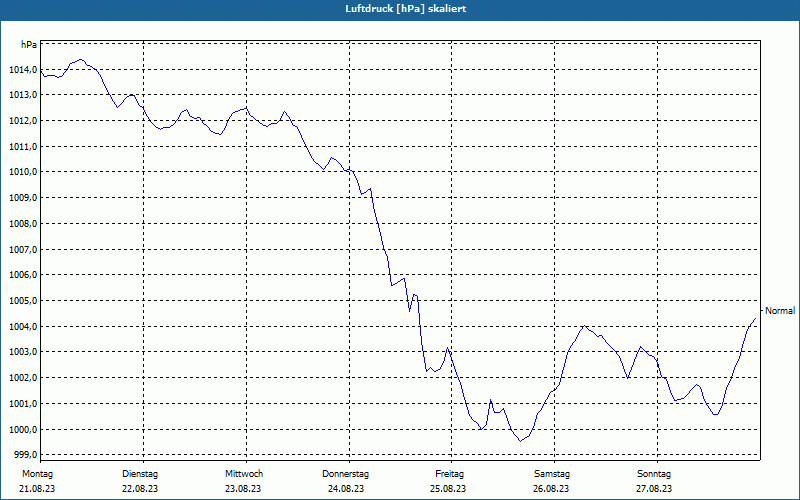Click the 1006,0 y-axis value

coord(23,275)
